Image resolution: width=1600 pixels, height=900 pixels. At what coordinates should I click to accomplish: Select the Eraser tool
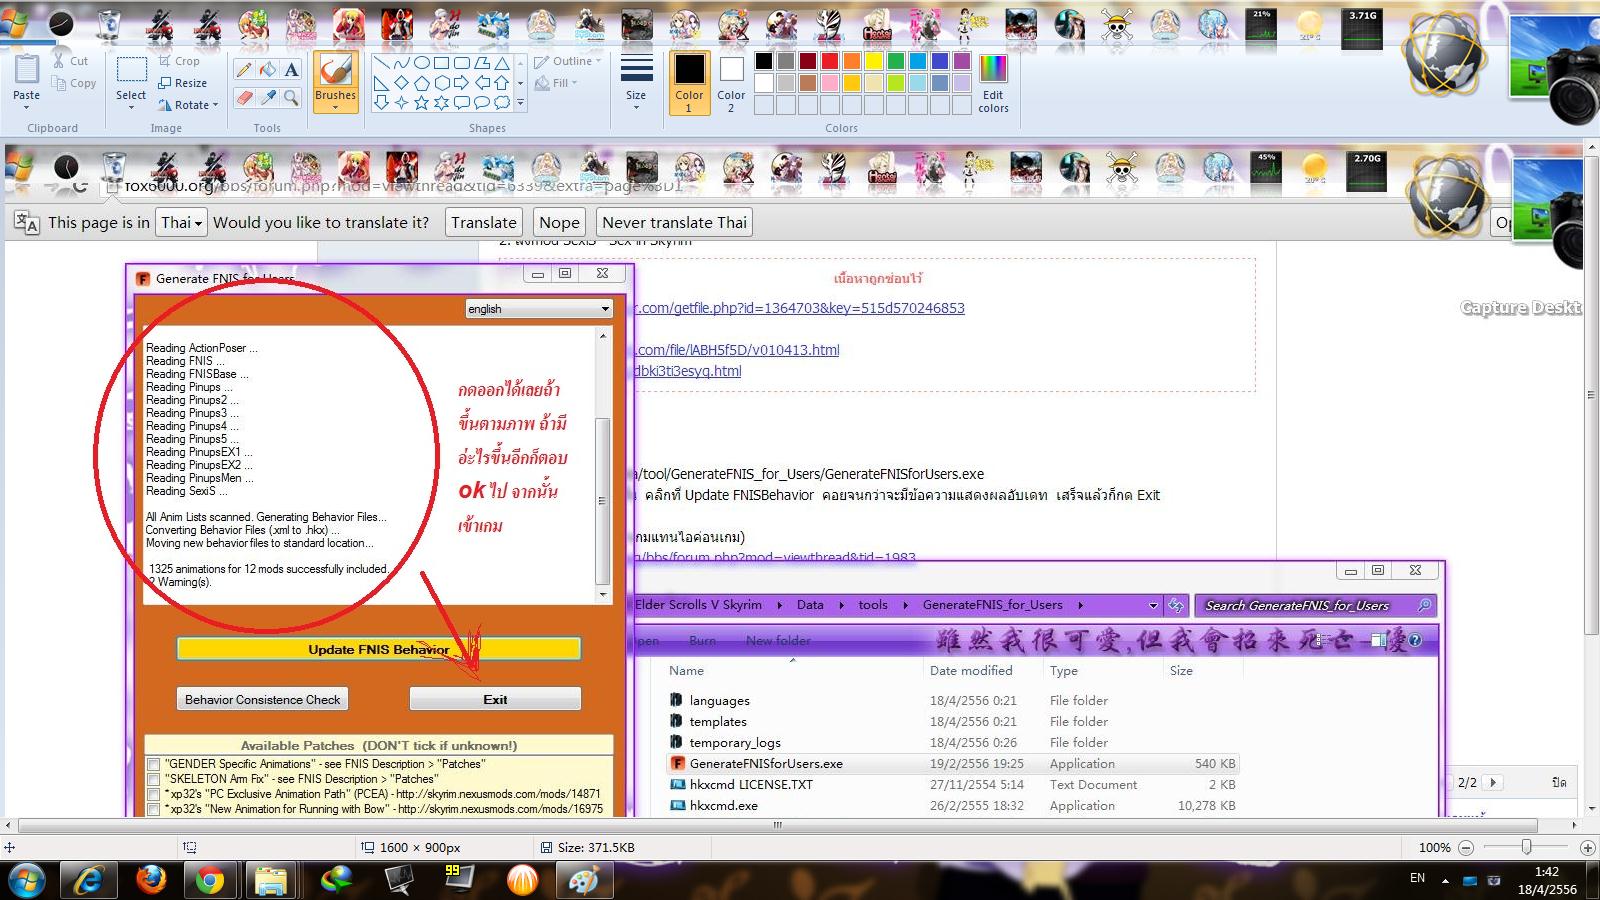(x=244, y=97)
